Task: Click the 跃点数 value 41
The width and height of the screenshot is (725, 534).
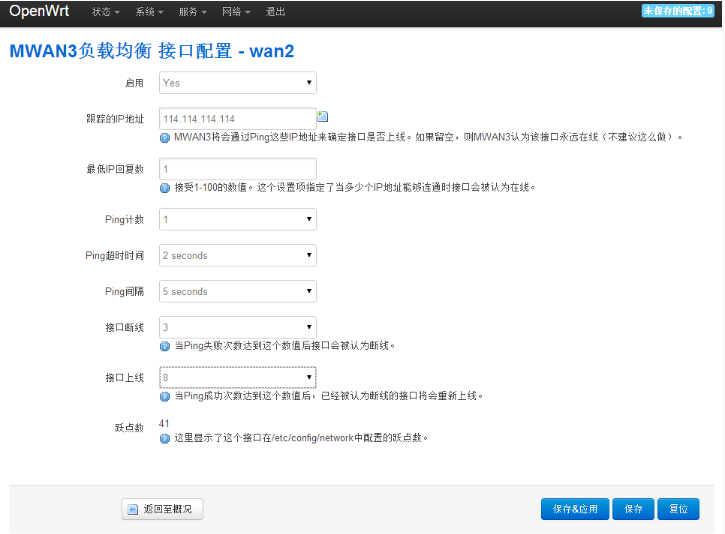Action: [x=164, y=424]
